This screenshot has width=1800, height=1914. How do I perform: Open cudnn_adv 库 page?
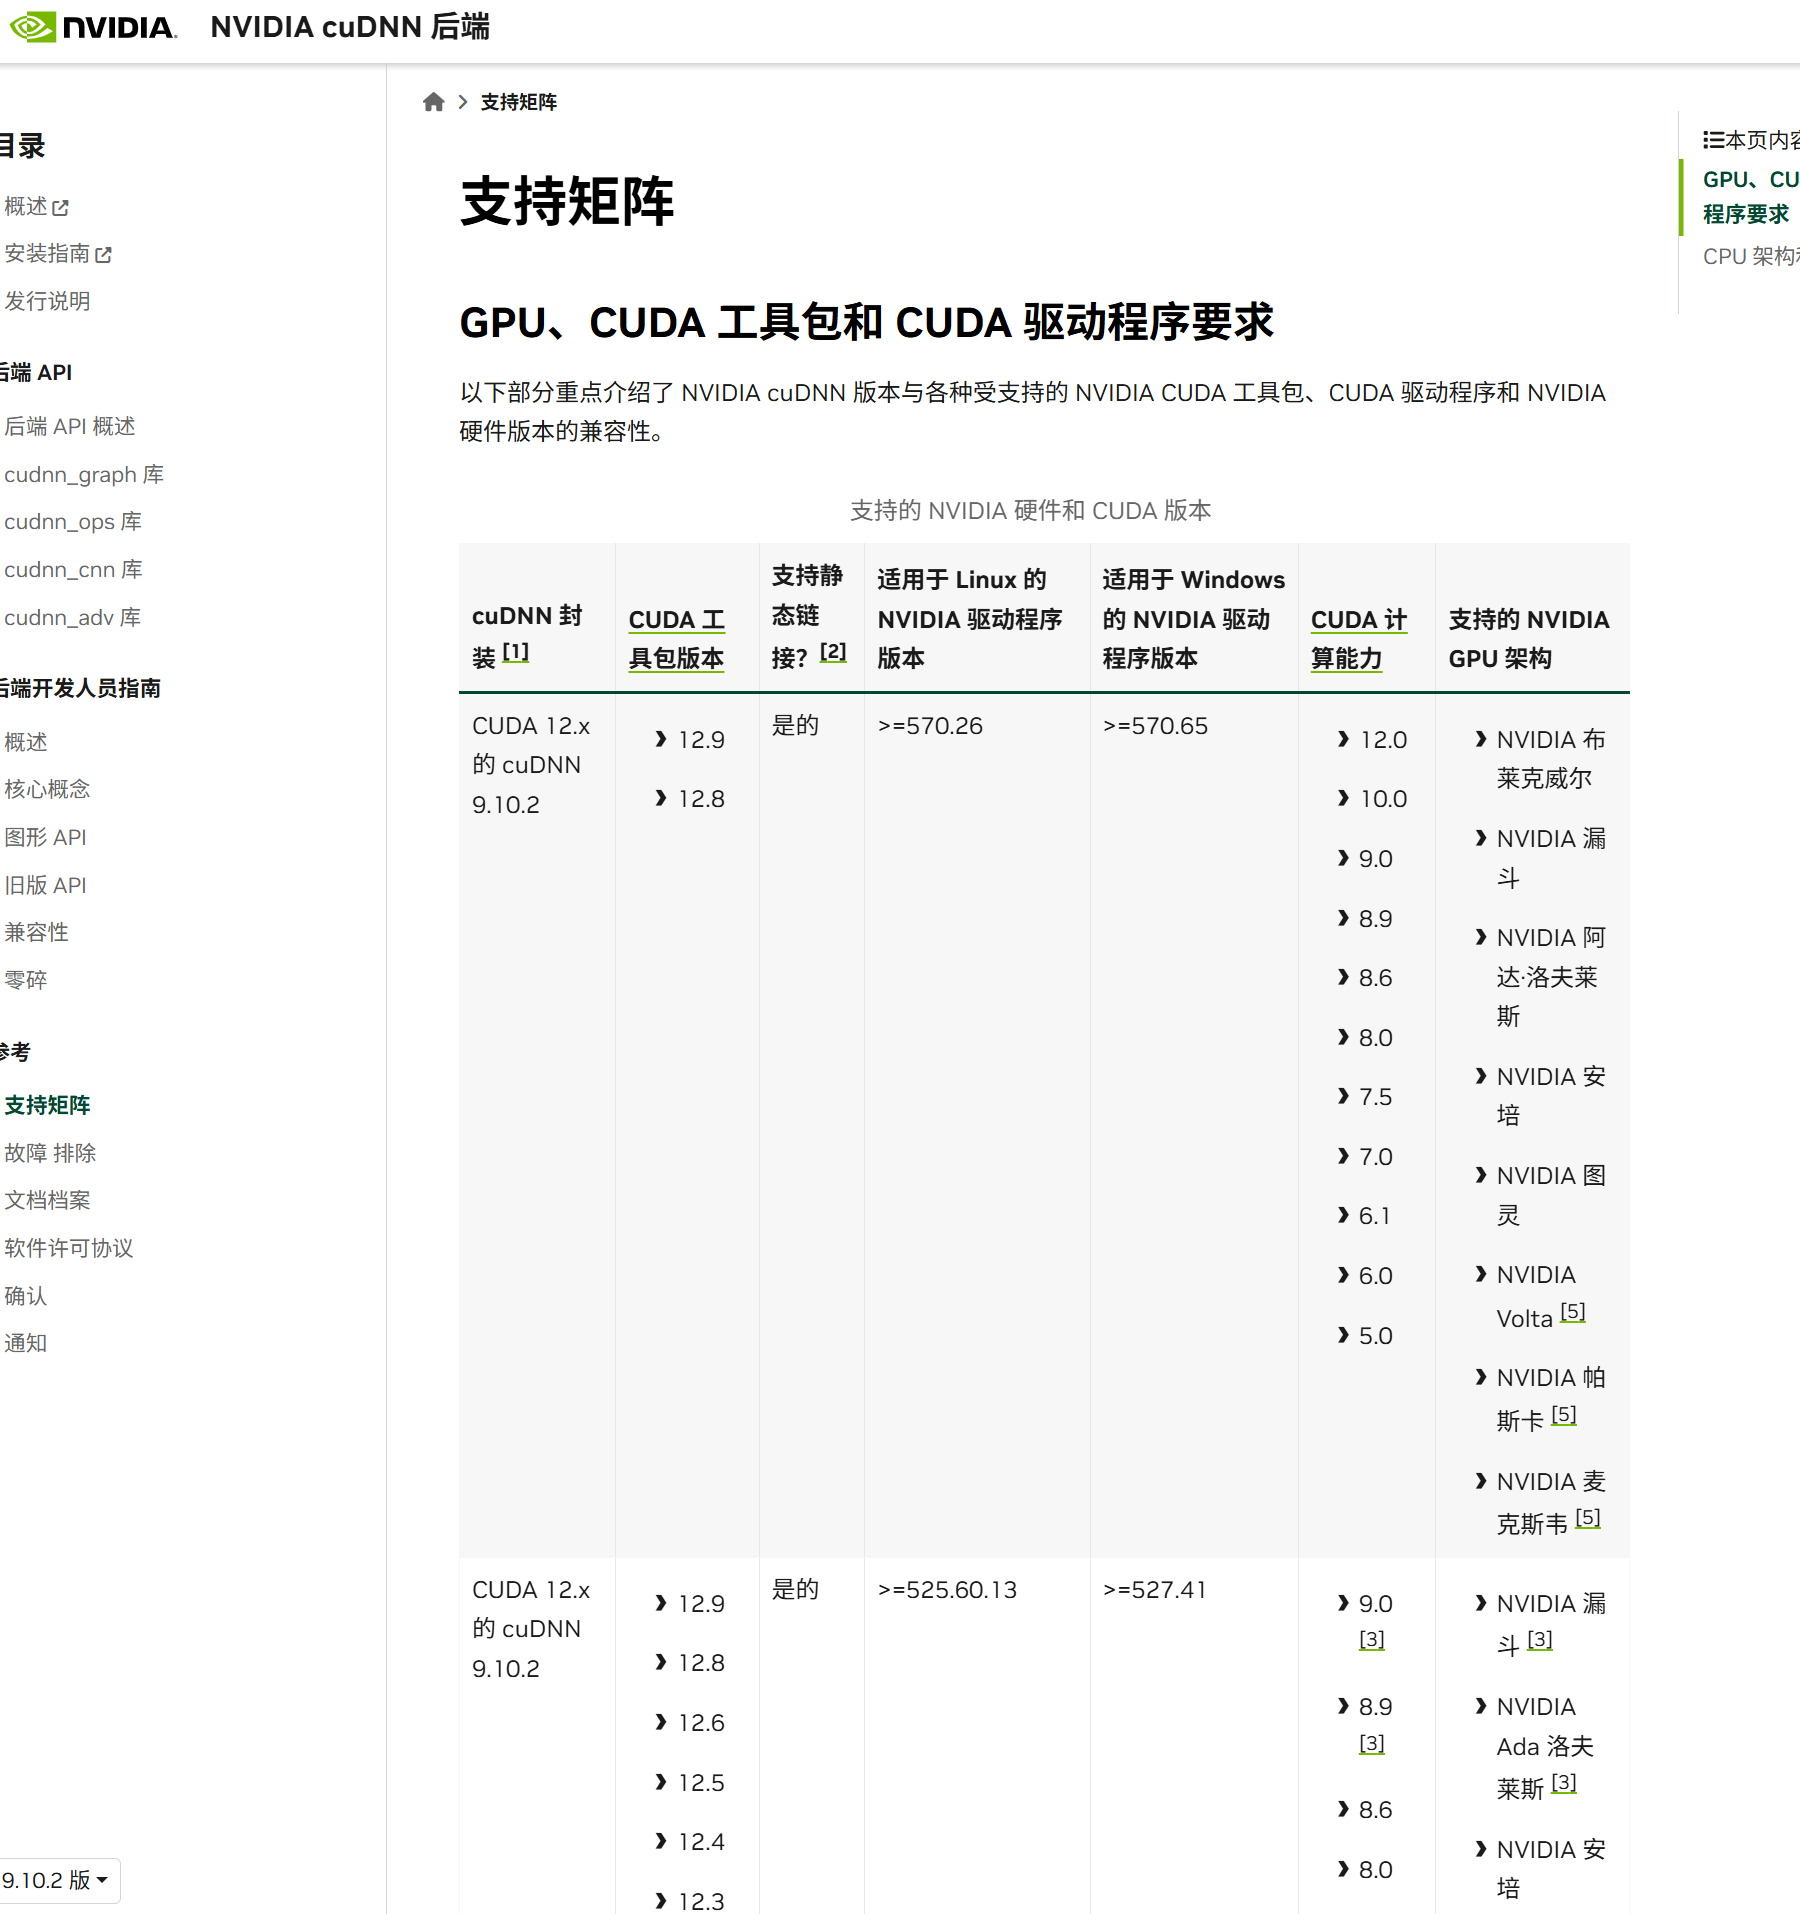(72, 618)
